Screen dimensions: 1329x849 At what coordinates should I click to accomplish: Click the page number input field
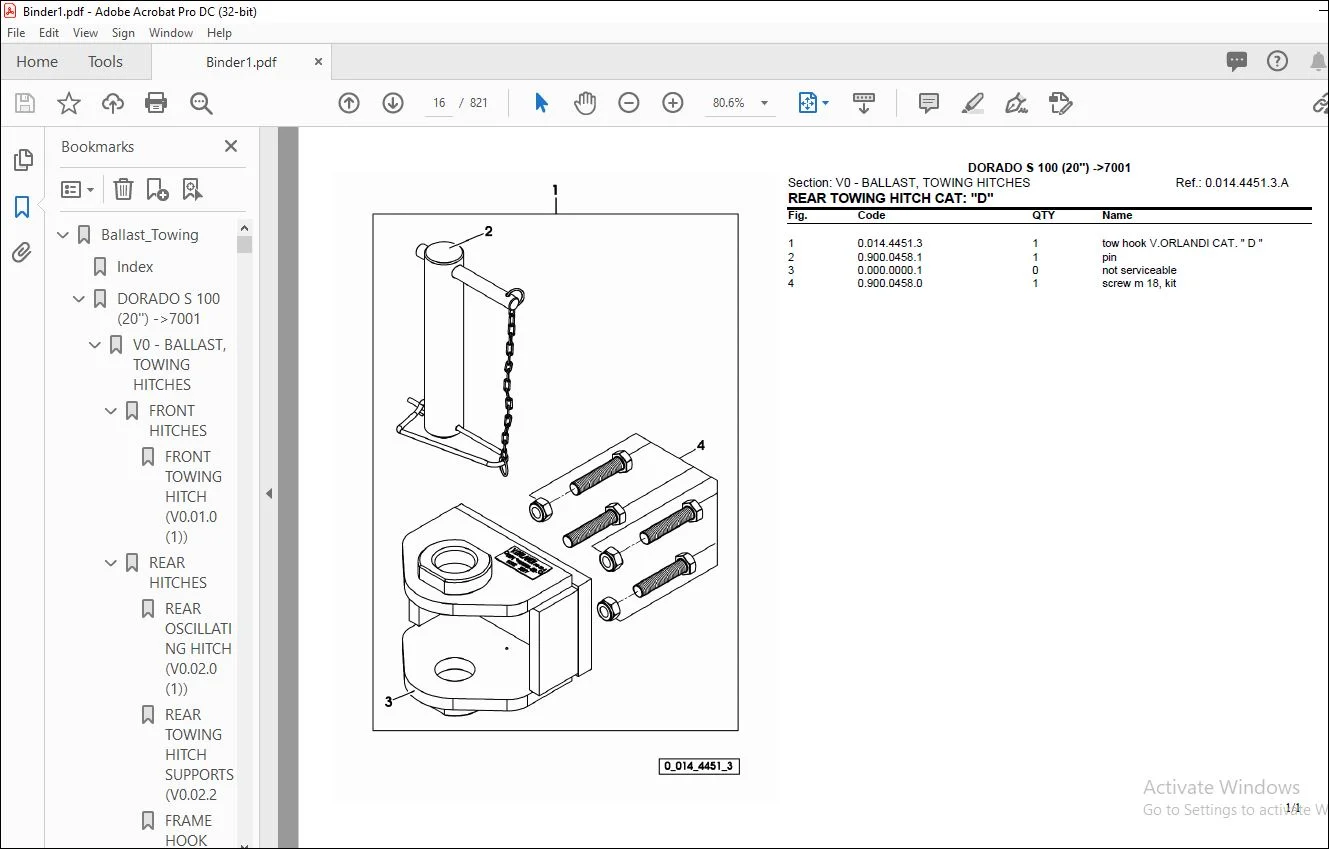438,103
